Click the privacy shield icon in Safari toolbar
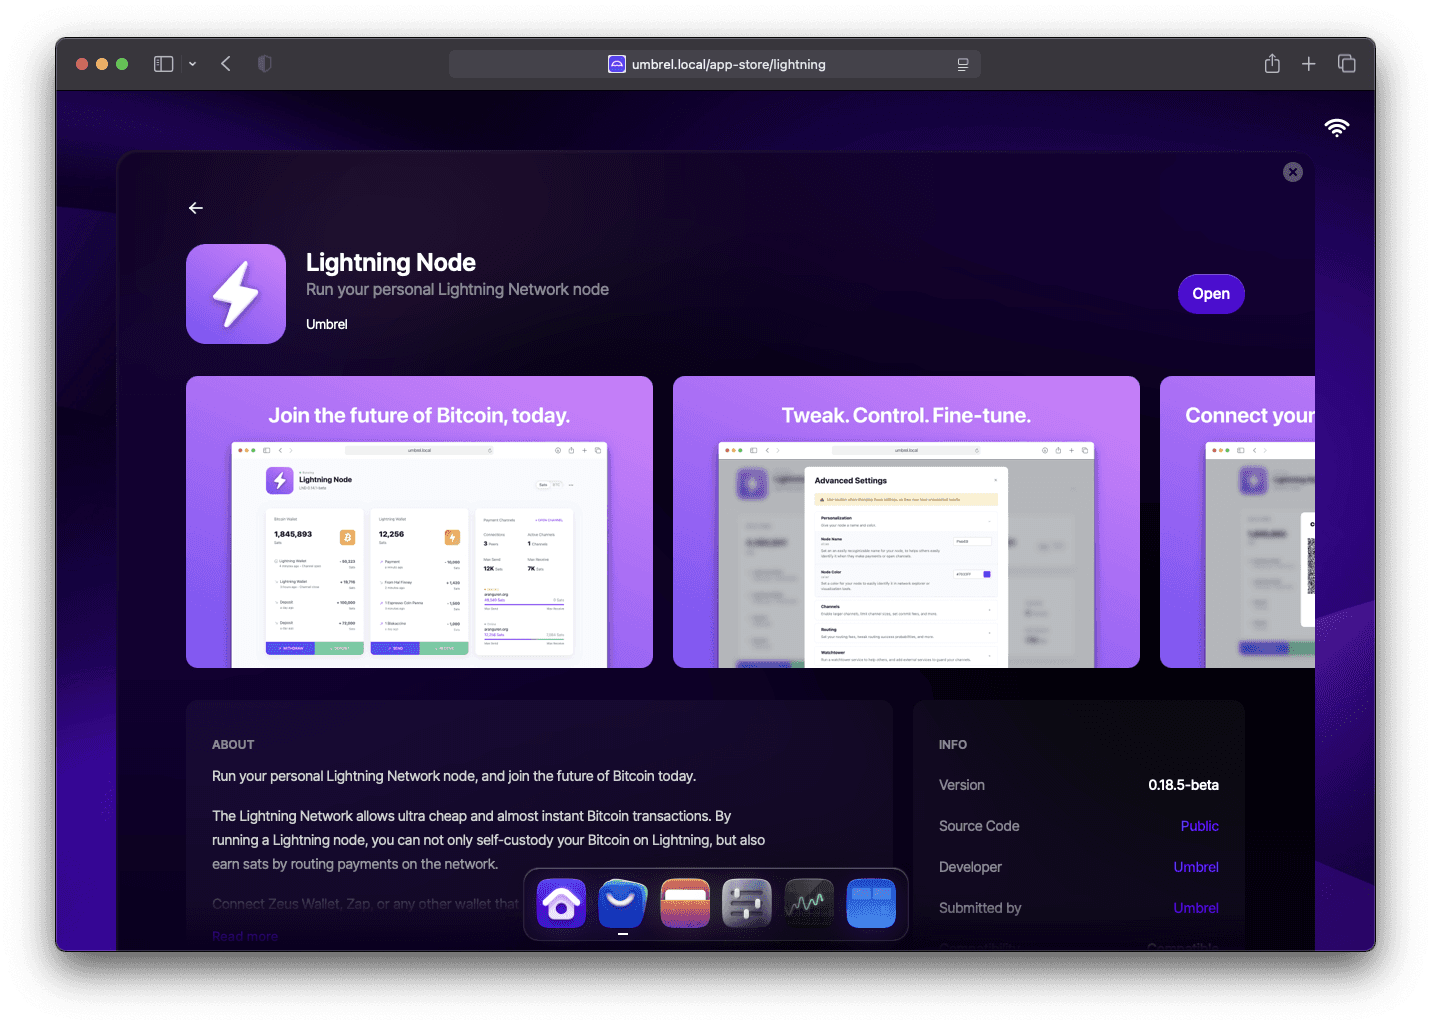This screenshot has height=1025, width=1431. [264, 64]
